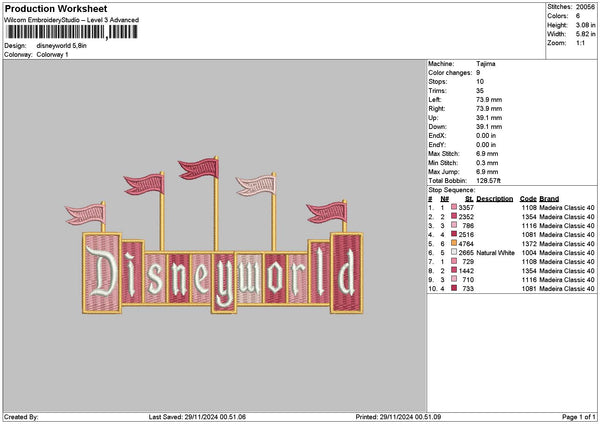Click the Max Stitch value 6.9 mm
Screen dimensions: 600x424
tap(487, 154)
